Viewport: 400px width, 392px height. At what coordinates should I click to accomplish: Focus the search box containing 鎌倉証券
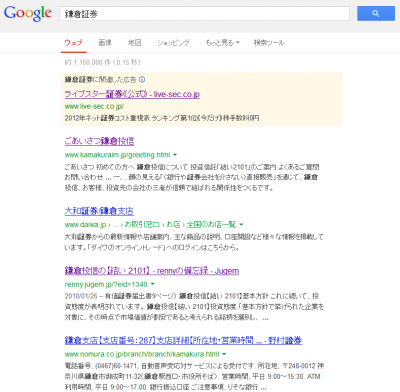coord(205,14)
